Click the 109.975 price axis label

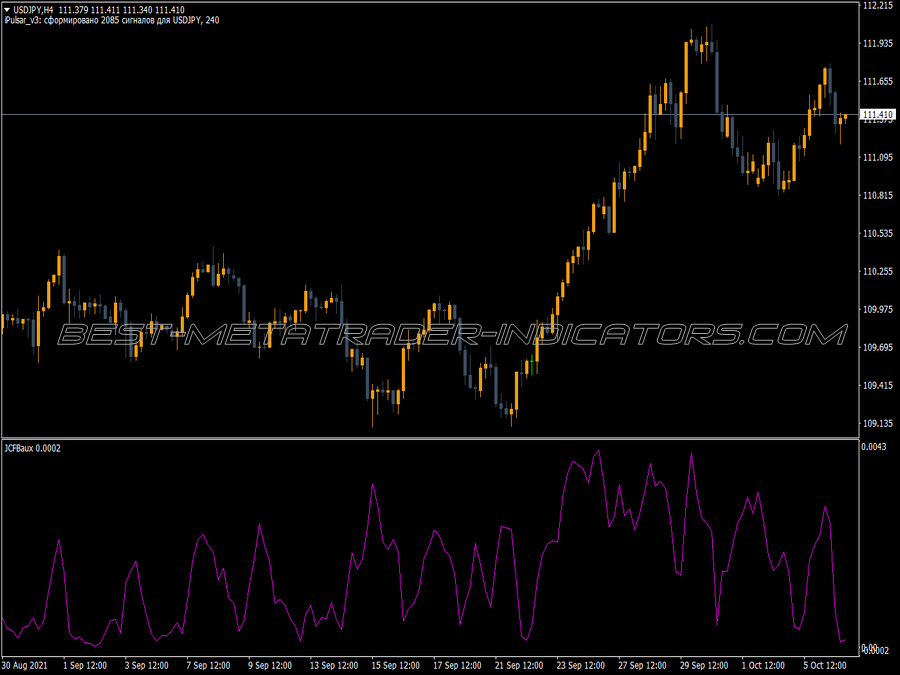click(x=878, y=309)
